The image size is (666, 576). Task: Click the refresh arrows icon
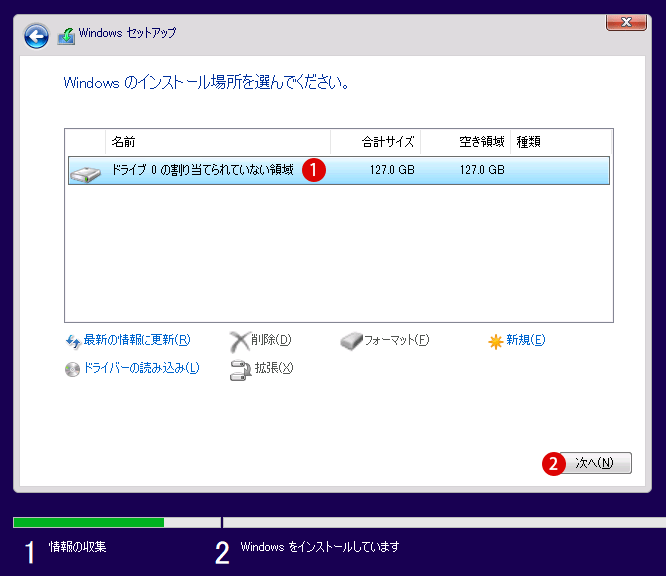point(73,341)
